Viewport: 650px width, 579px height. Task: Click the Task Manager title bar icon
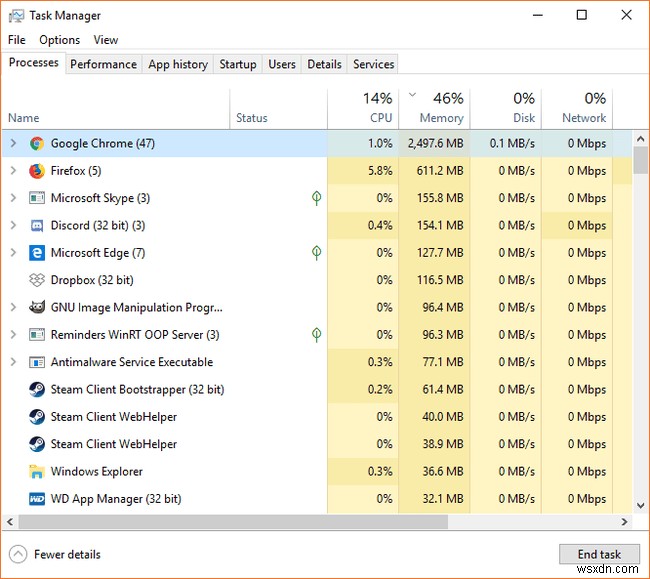[x=16, y=16]
